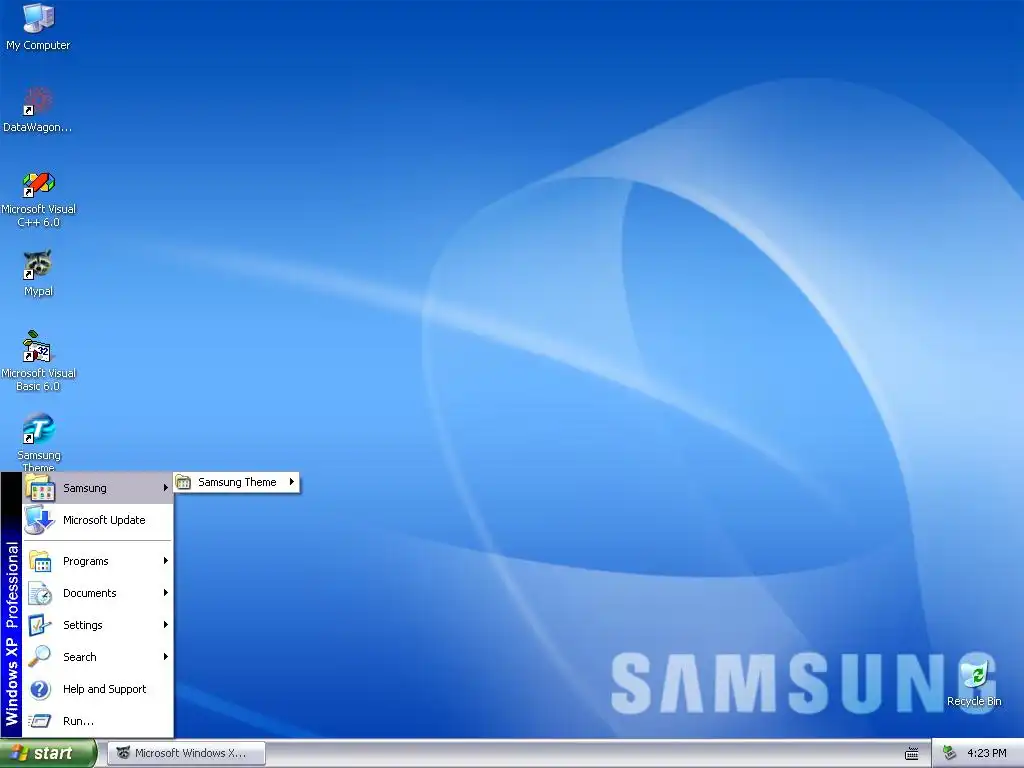Image resolution: width=1024 pixels, height=768 pixels.
Task: Open Microsoft Visual Basic 6.0 shortcut
Action: (x=39, y=361)
